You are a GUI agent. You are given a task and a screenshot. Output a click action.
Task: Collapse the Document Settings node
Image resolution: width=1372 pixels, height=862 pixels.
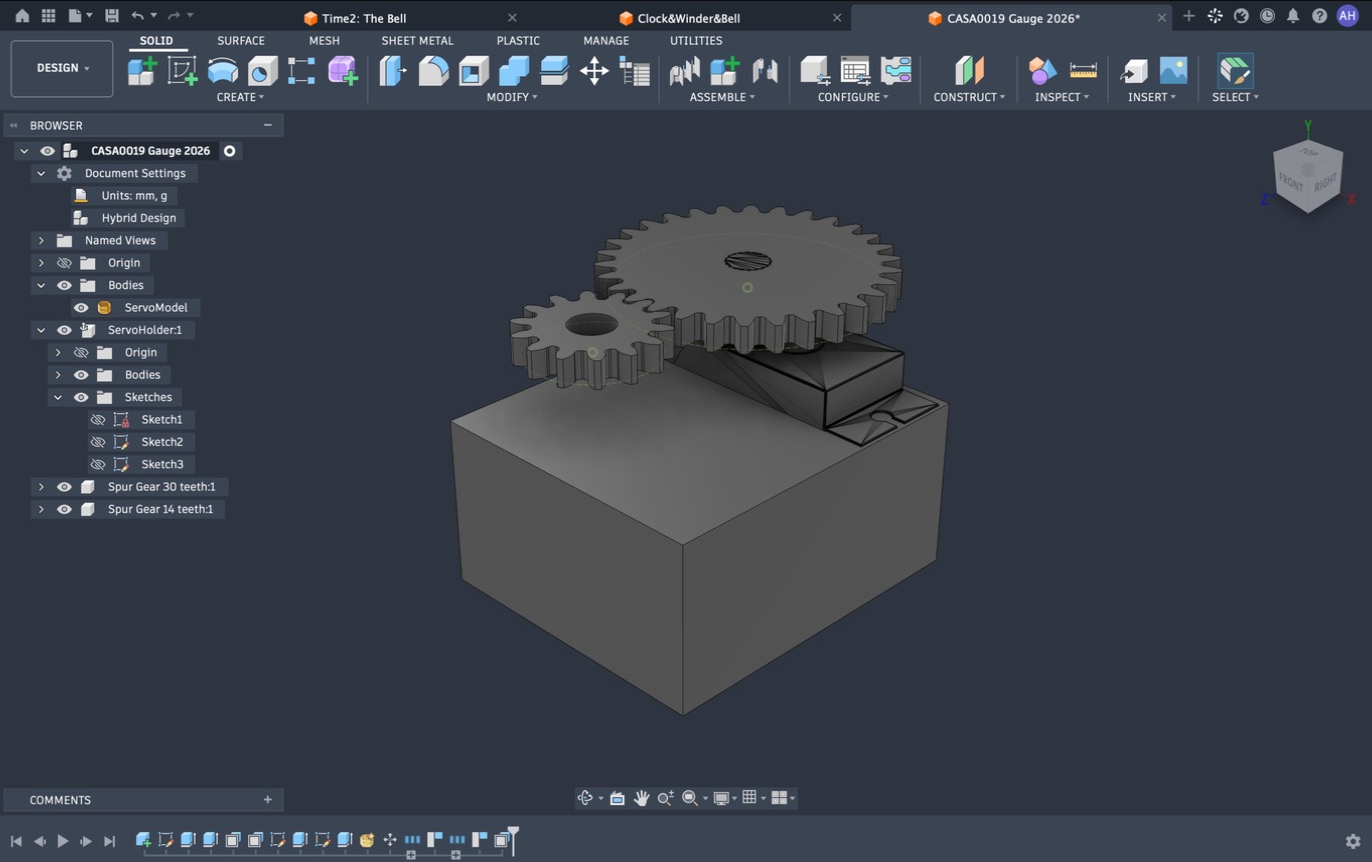(41, 173)
